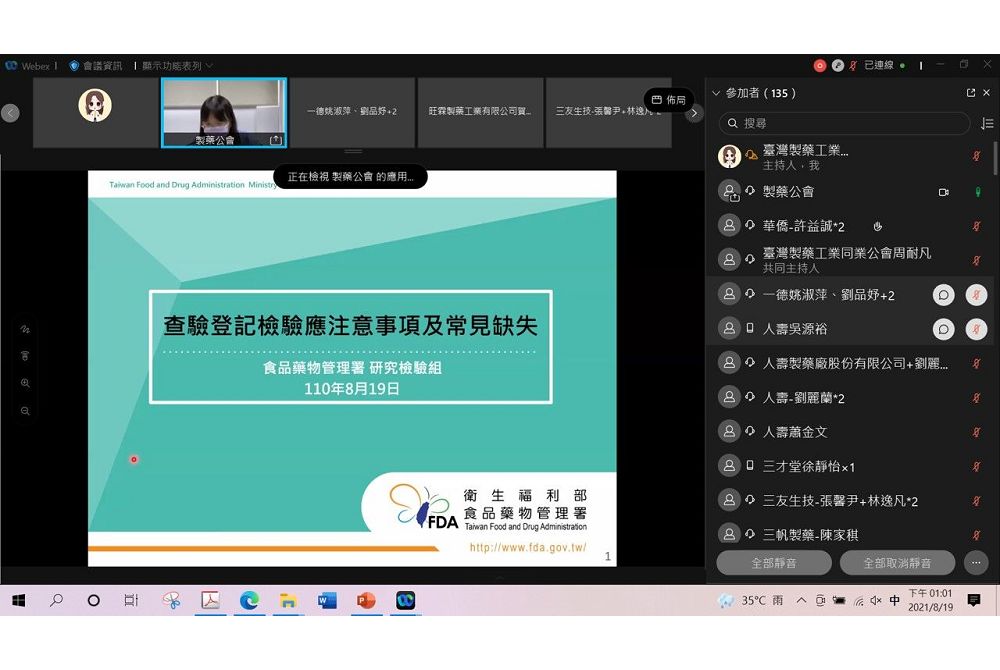
Task: Click avatar of 華僑-許益誠*2
Action: (x=729, y=225)
